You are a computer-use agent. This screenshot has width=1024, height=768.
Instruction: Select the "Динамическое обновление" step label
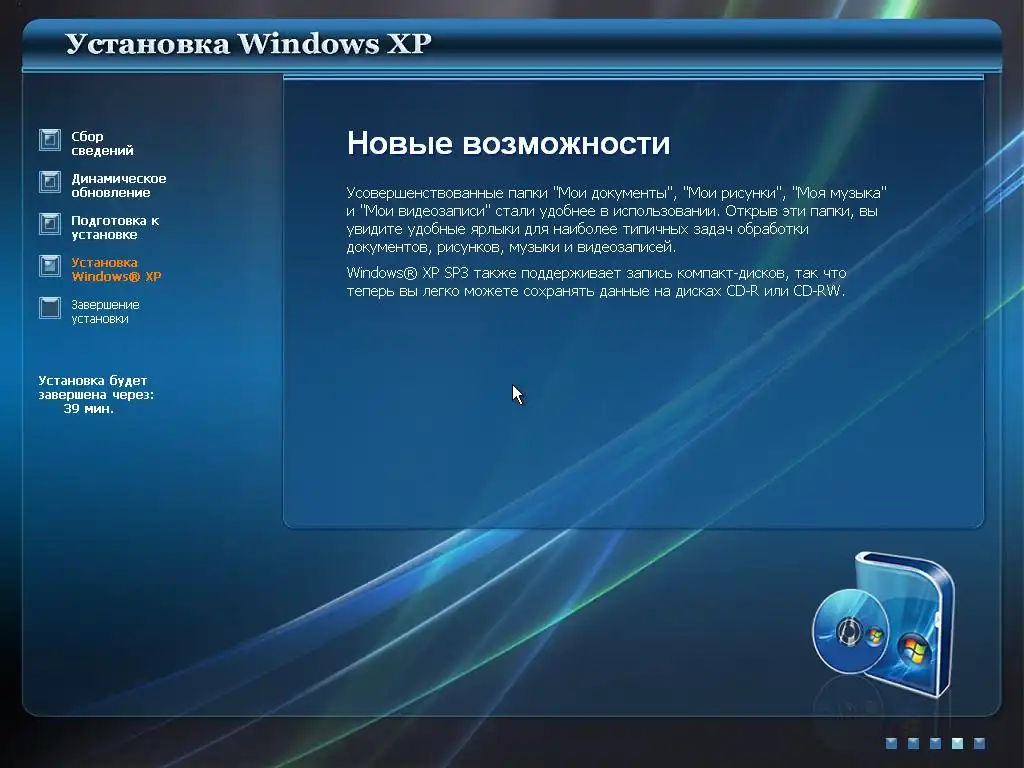coord(119,185)
